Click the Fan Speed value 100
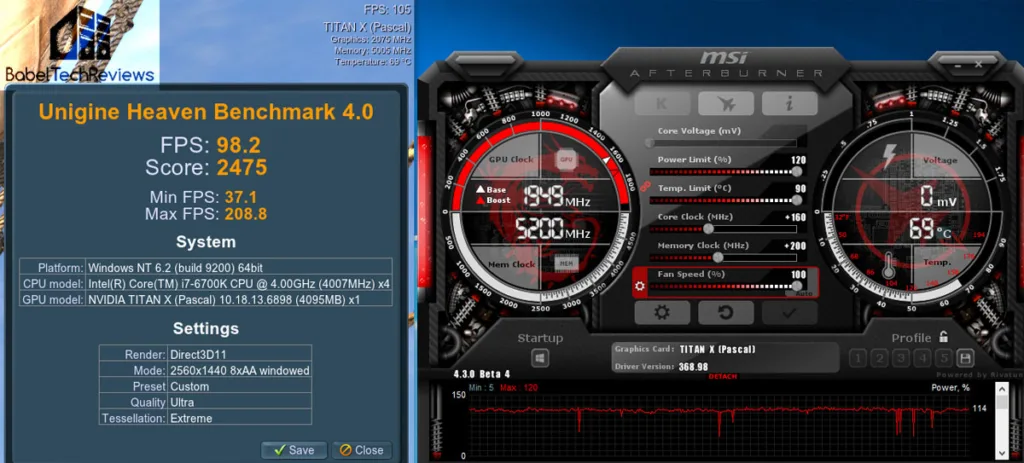The image size is (1024, 463). click(x=798, y=275)
